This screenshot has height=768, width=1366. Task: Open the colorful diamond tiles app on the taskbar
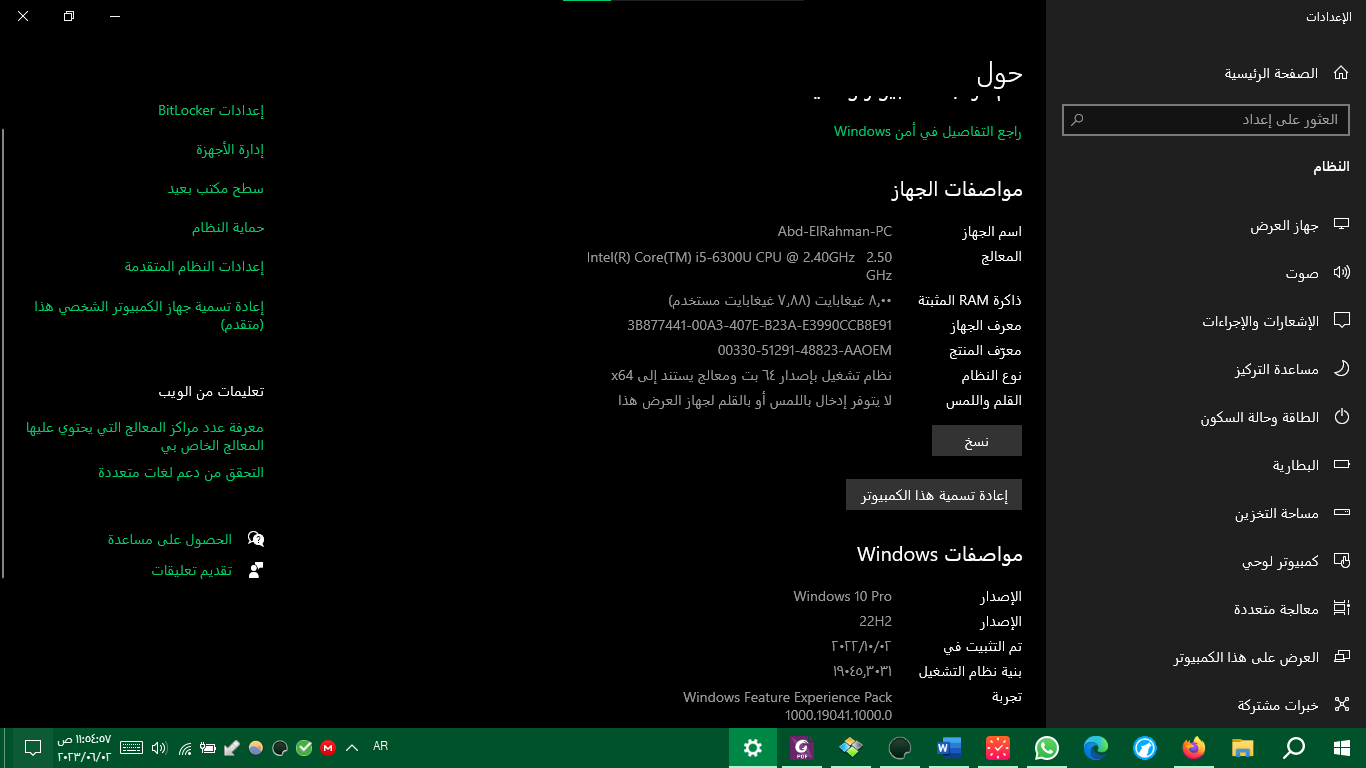pos(851,747)
